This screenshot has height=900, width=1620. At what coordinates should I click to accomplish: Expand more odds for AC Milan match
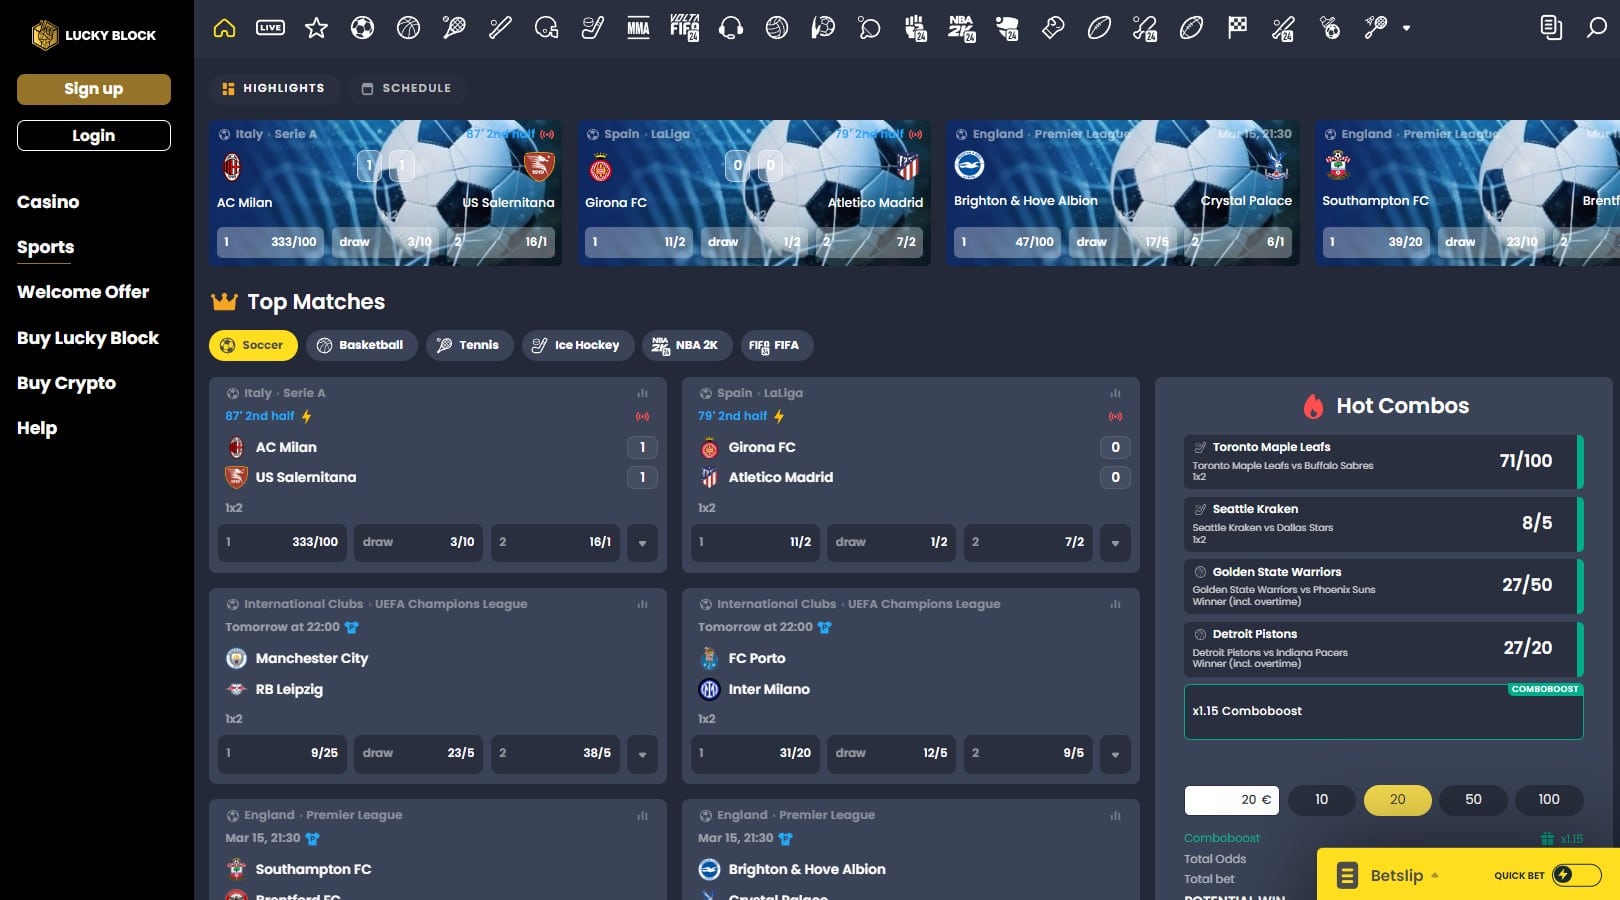pos(641,543)
